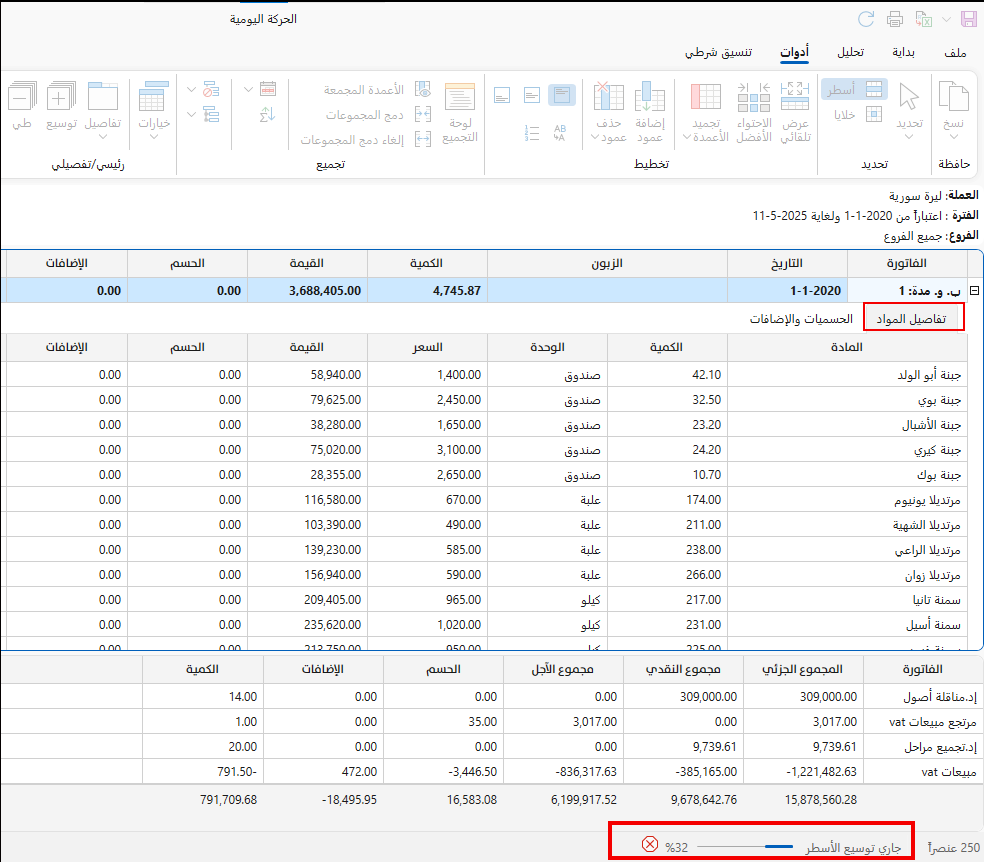
Task: Click دمج المجموعات merge groups
Action: pyautogui.click(x=379, y=115)
